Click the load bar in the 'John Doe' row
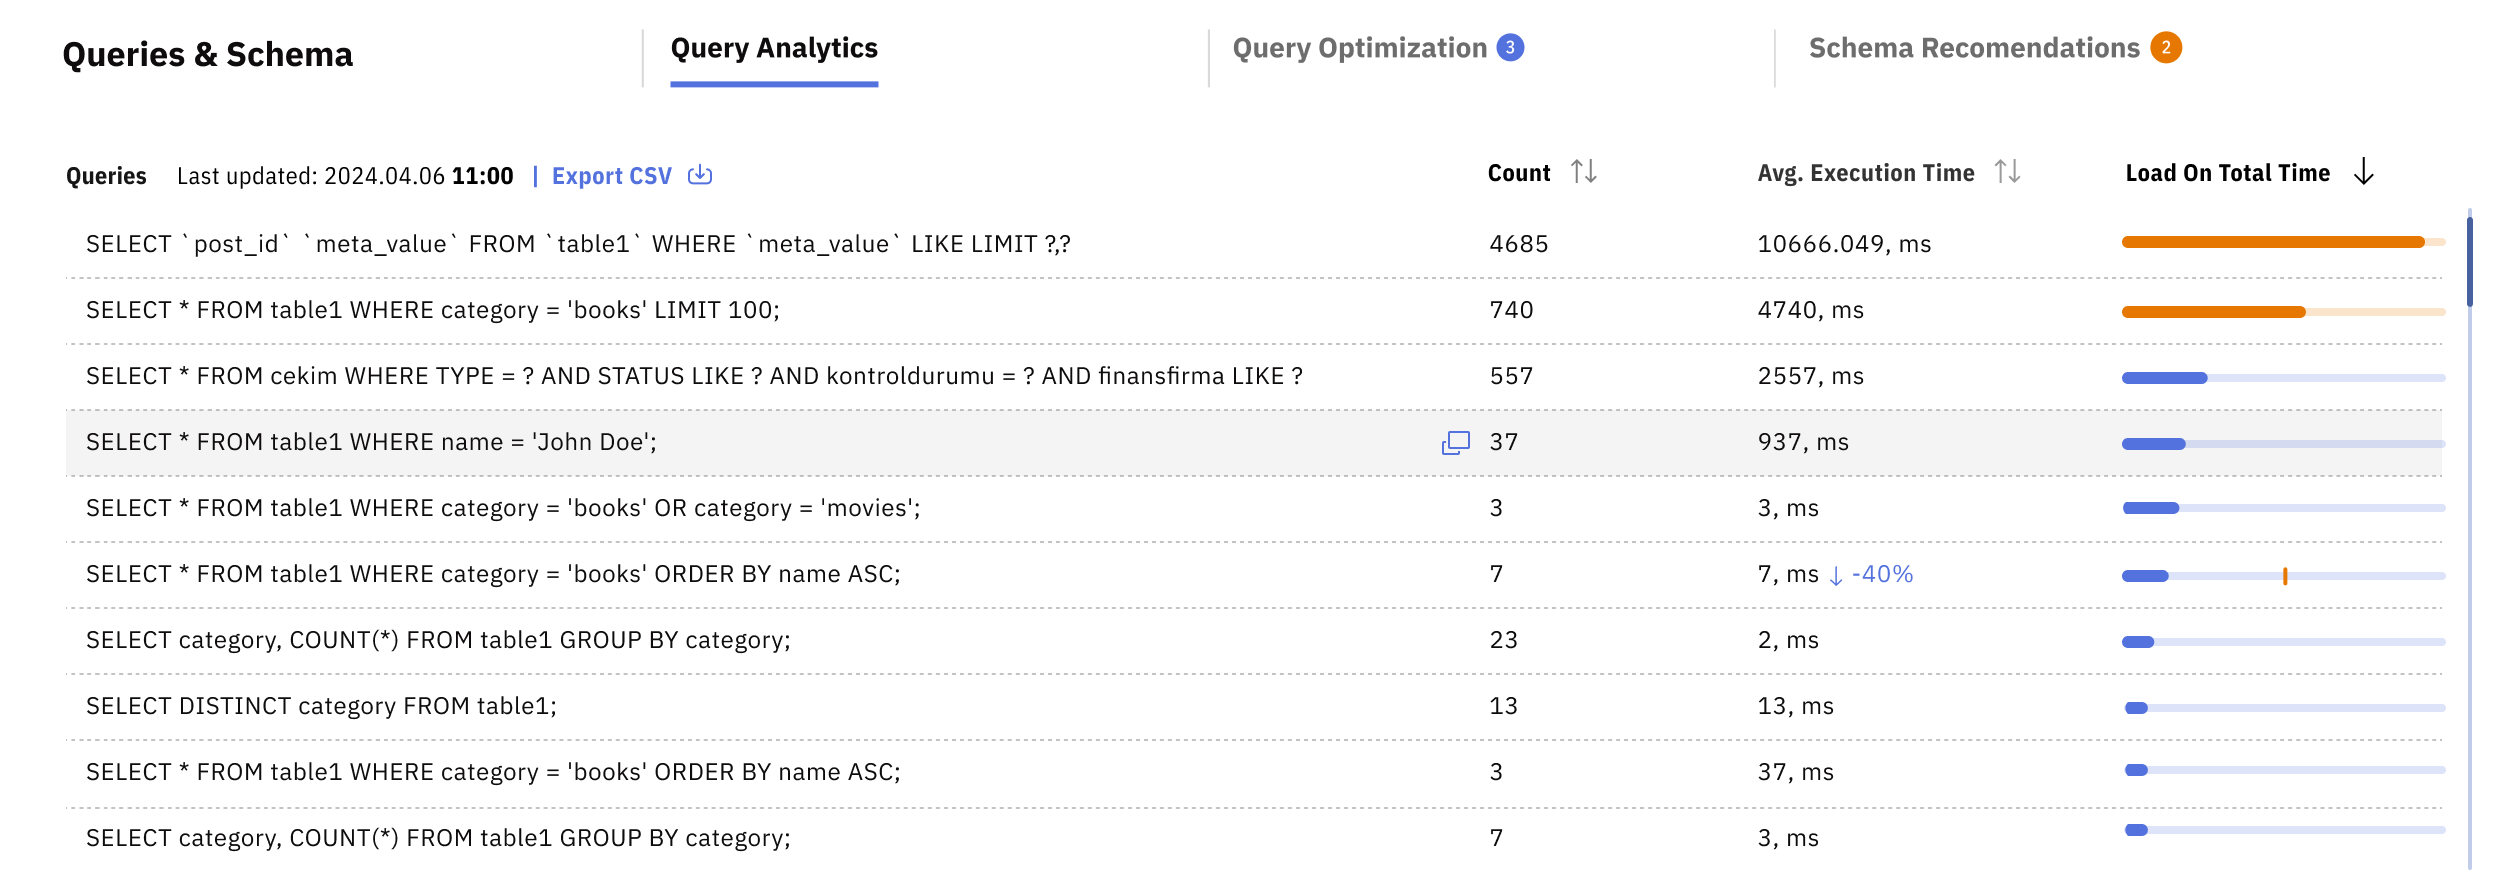2496x882 pixels. pyautogui.click(x=2283, y=444)
